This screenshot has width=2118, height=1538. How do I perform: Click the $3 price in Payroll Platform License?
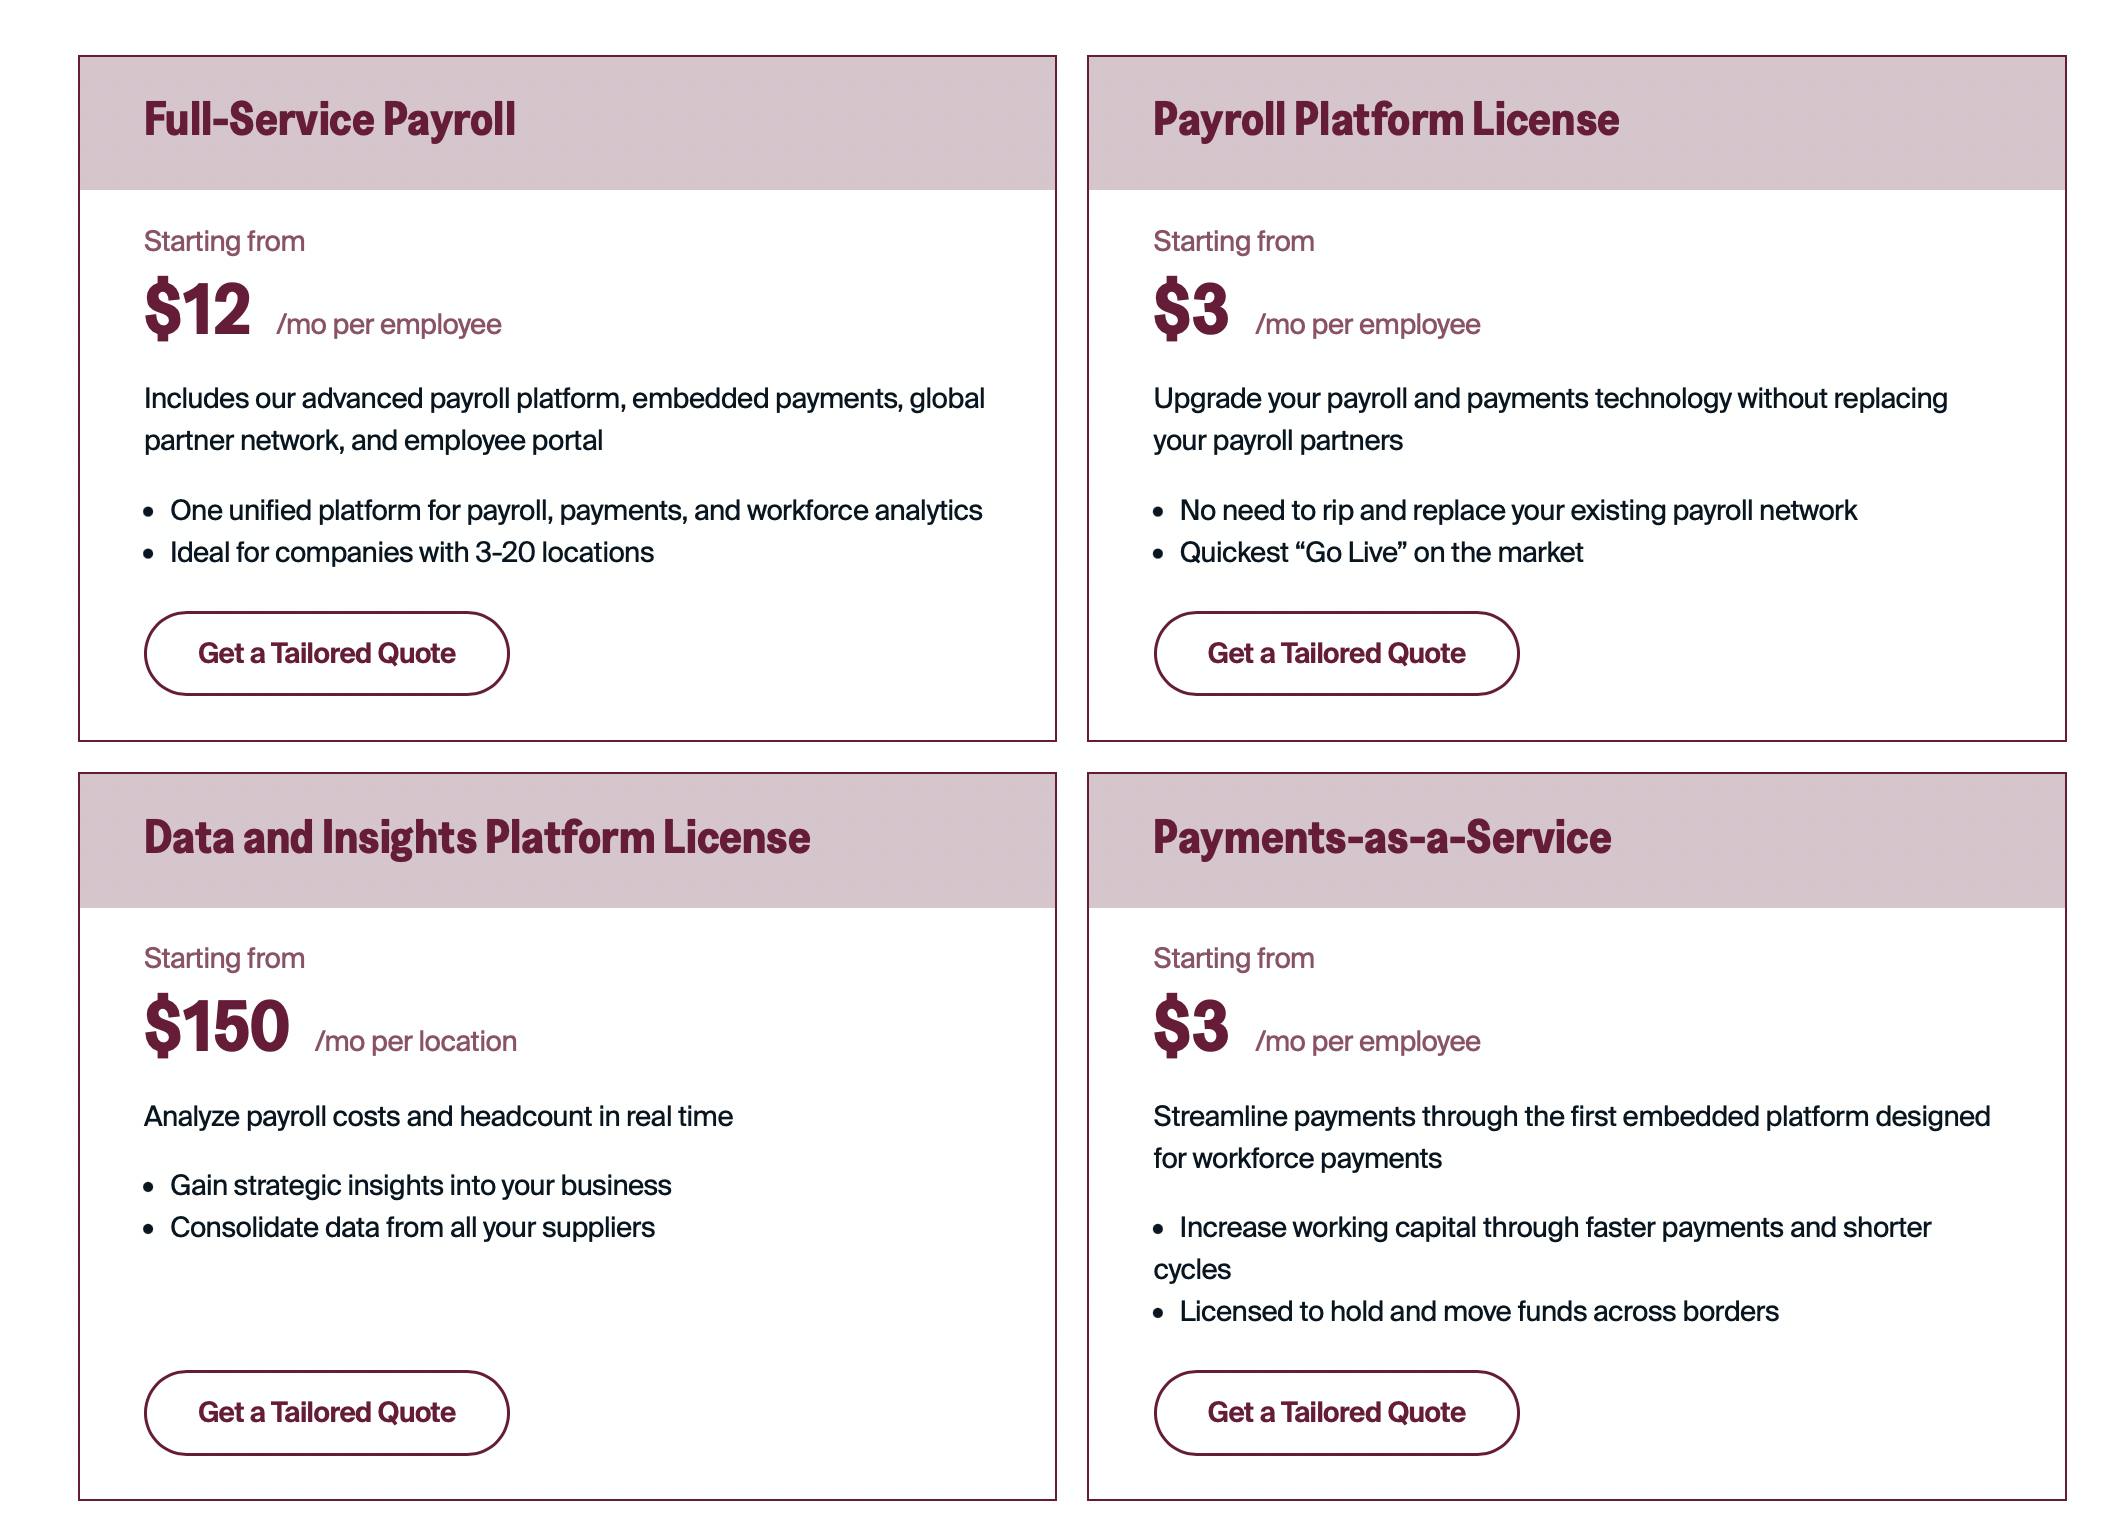click(1190, 309)
